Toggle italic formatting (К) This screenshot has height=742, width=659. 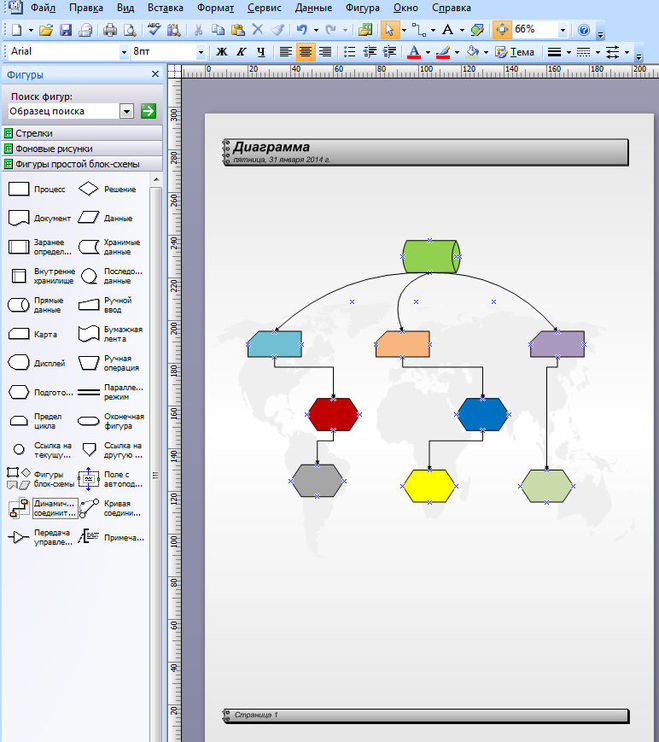(241, 52)
